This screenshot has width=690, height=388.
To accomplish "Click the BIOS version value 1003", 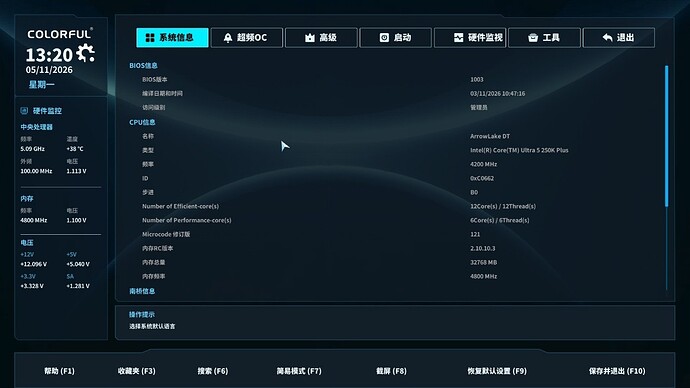I will (x=477, y=80).
